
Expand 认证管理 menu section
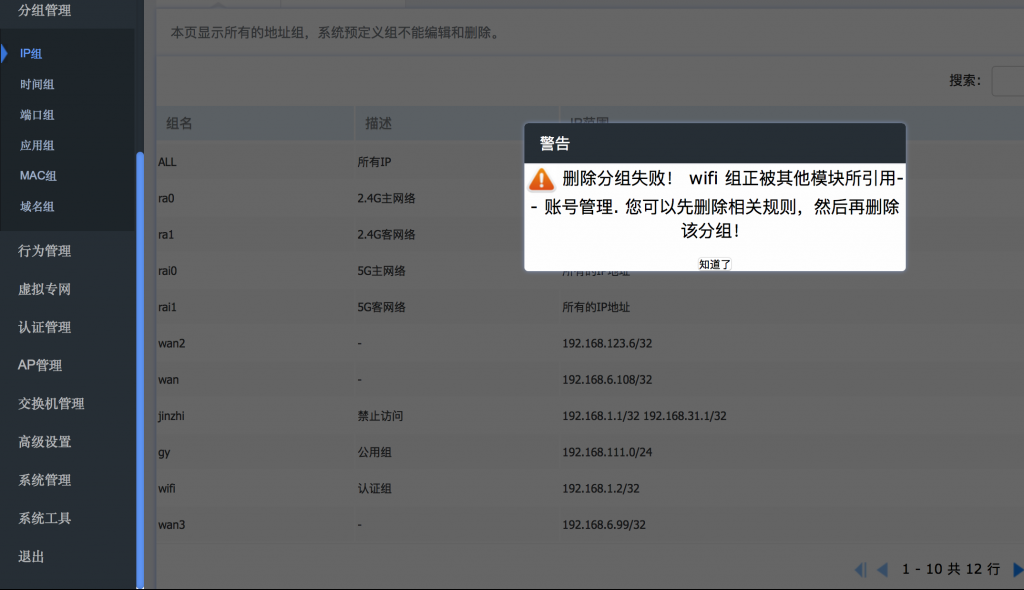pyautogui.click(x=44, y=327)
